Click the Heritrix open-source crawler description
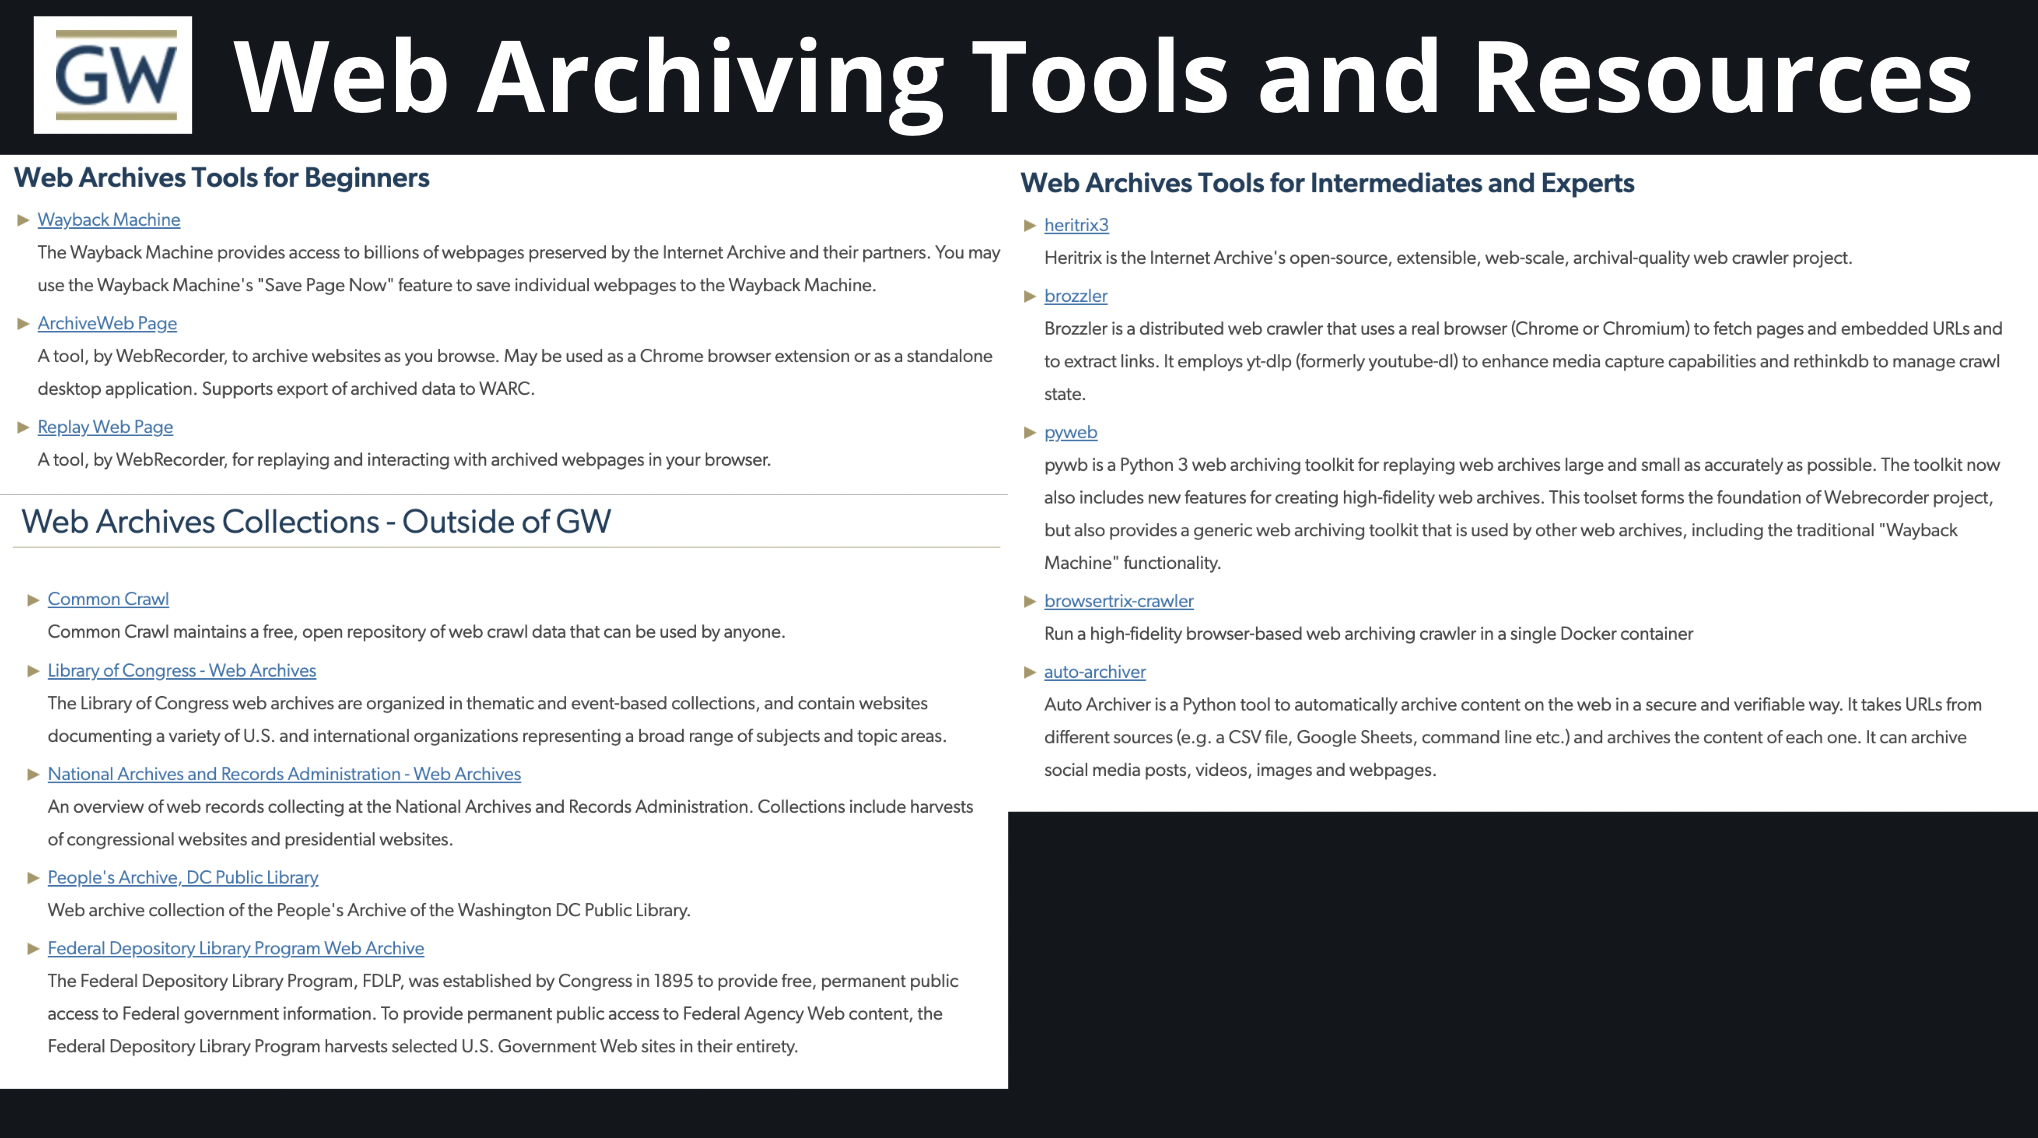This screenshot has width=2038, height=1138. click(1448, 258)
